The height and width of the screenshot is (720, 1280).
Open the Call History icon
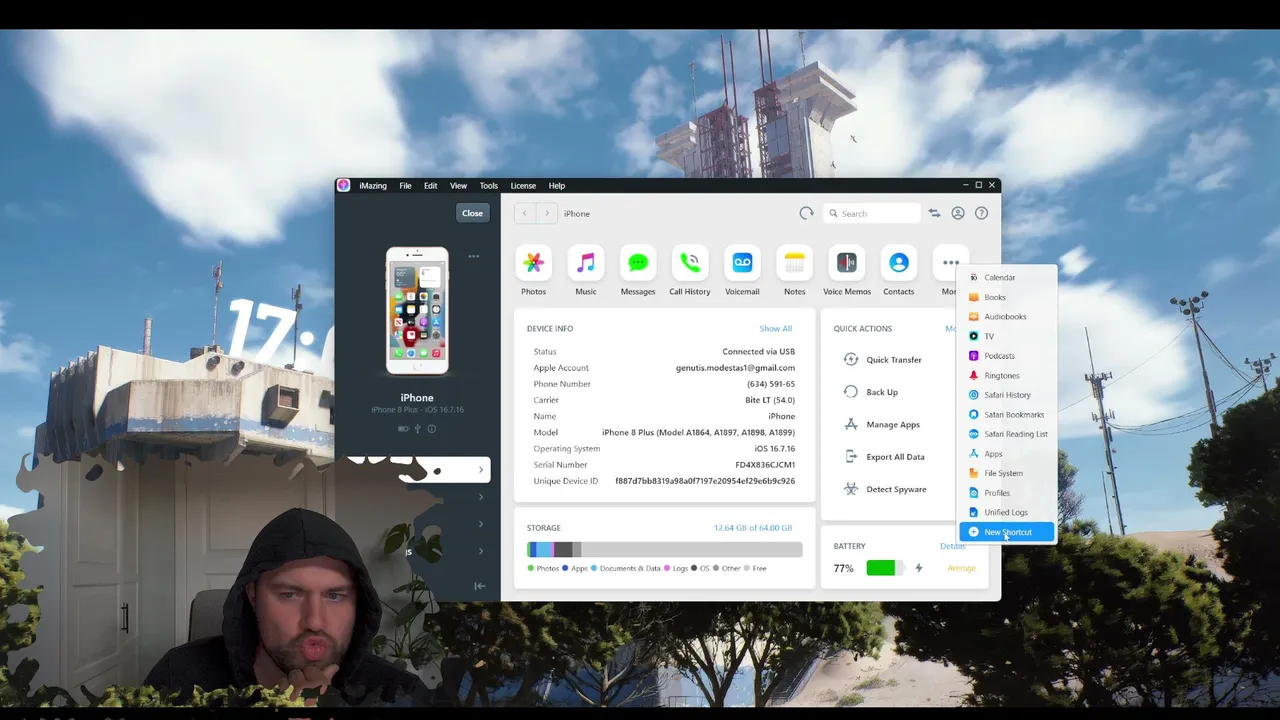pos(690,263)
